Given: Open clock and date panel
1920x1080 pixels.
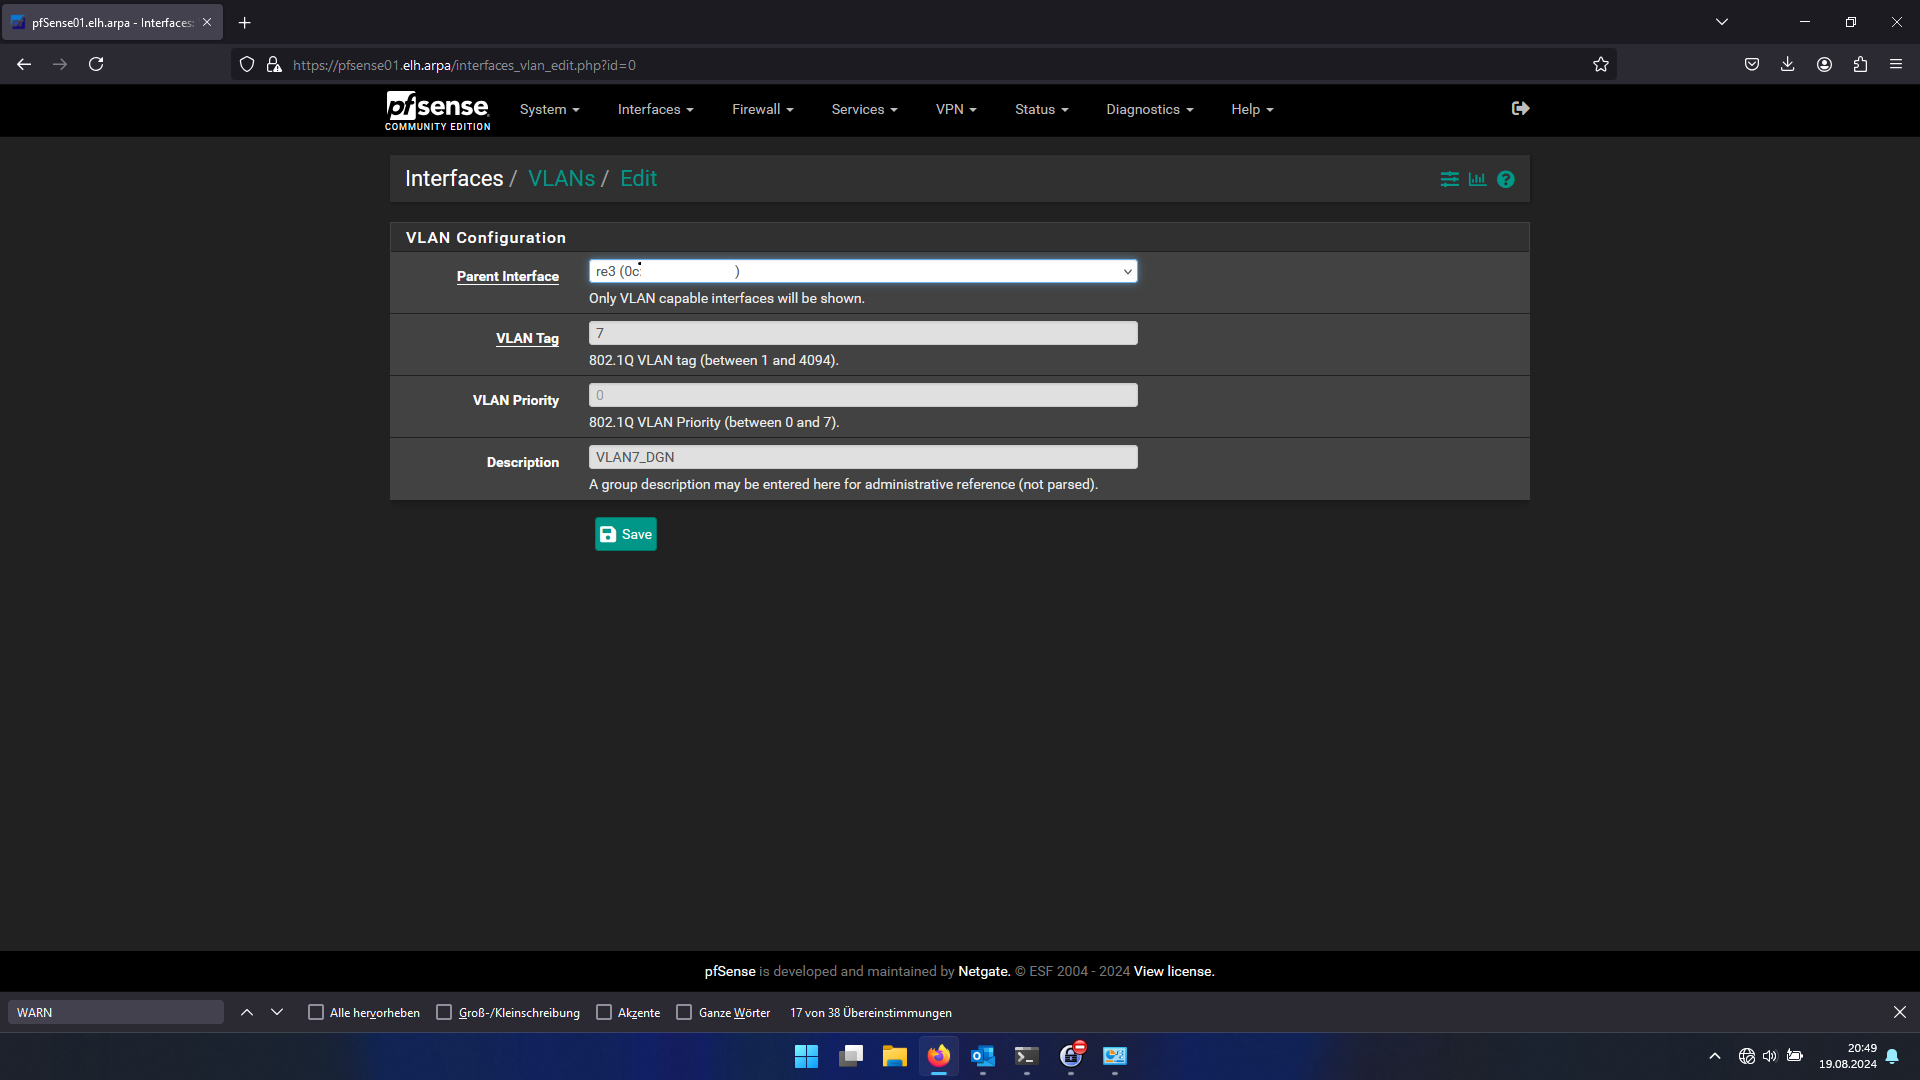Looking at the screenshot, I should pyautogui.click(x=1847, y=1056).
